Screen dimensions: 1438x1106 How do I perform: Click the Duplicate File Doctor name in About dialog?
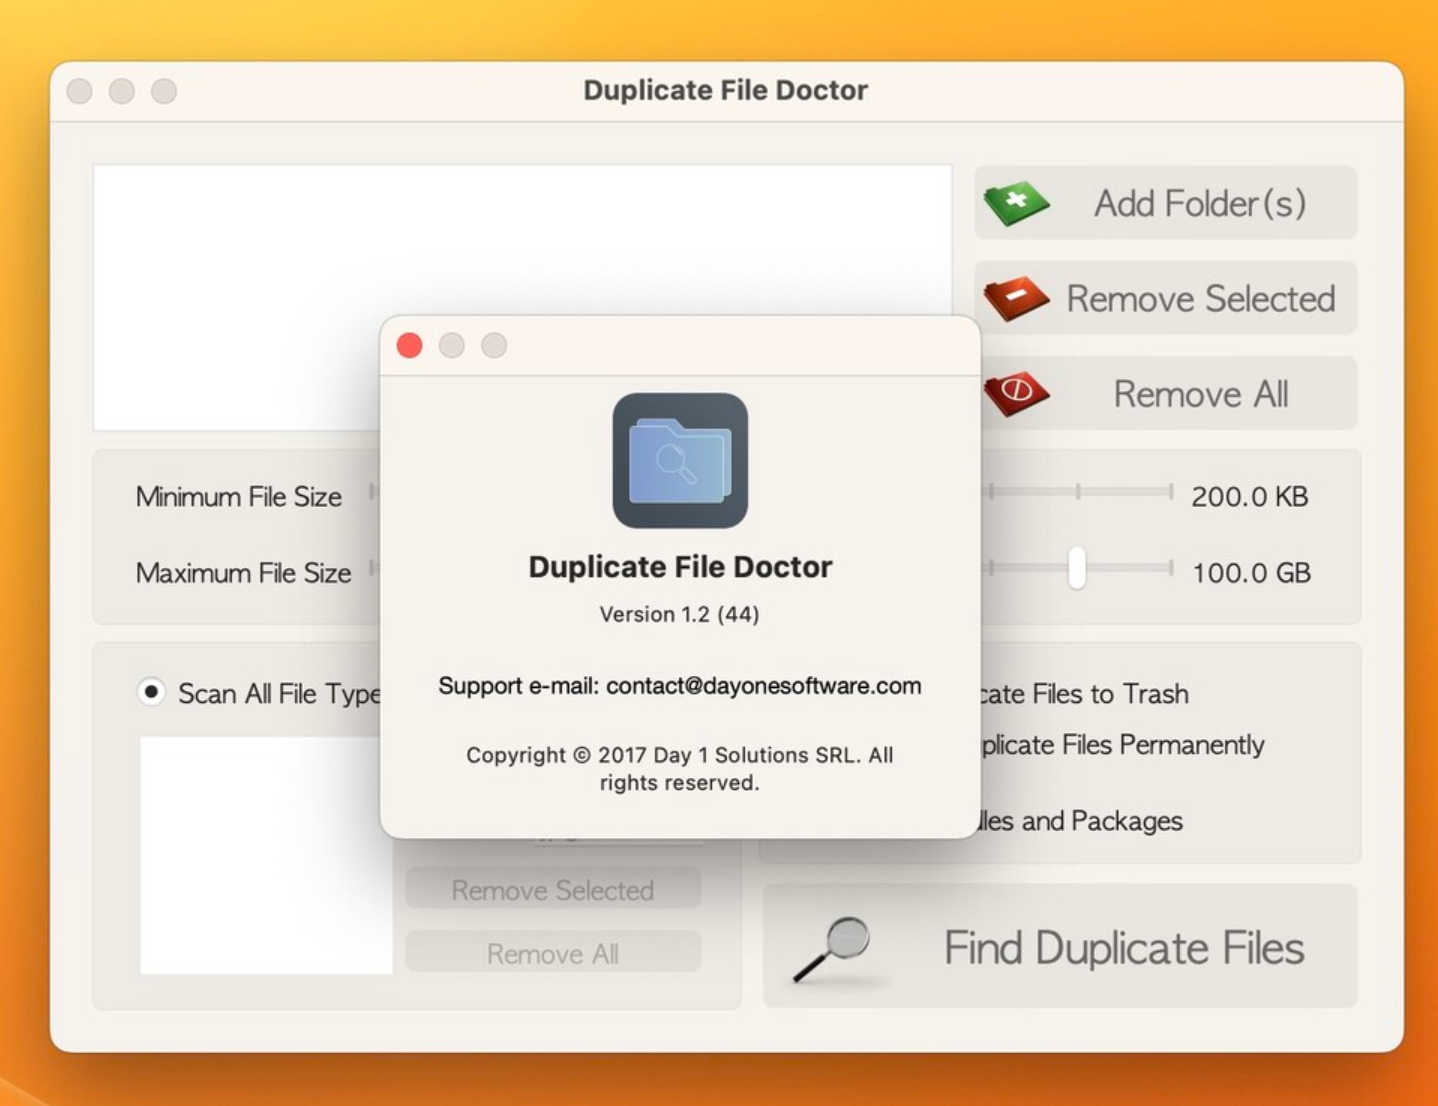pos(680,567)
